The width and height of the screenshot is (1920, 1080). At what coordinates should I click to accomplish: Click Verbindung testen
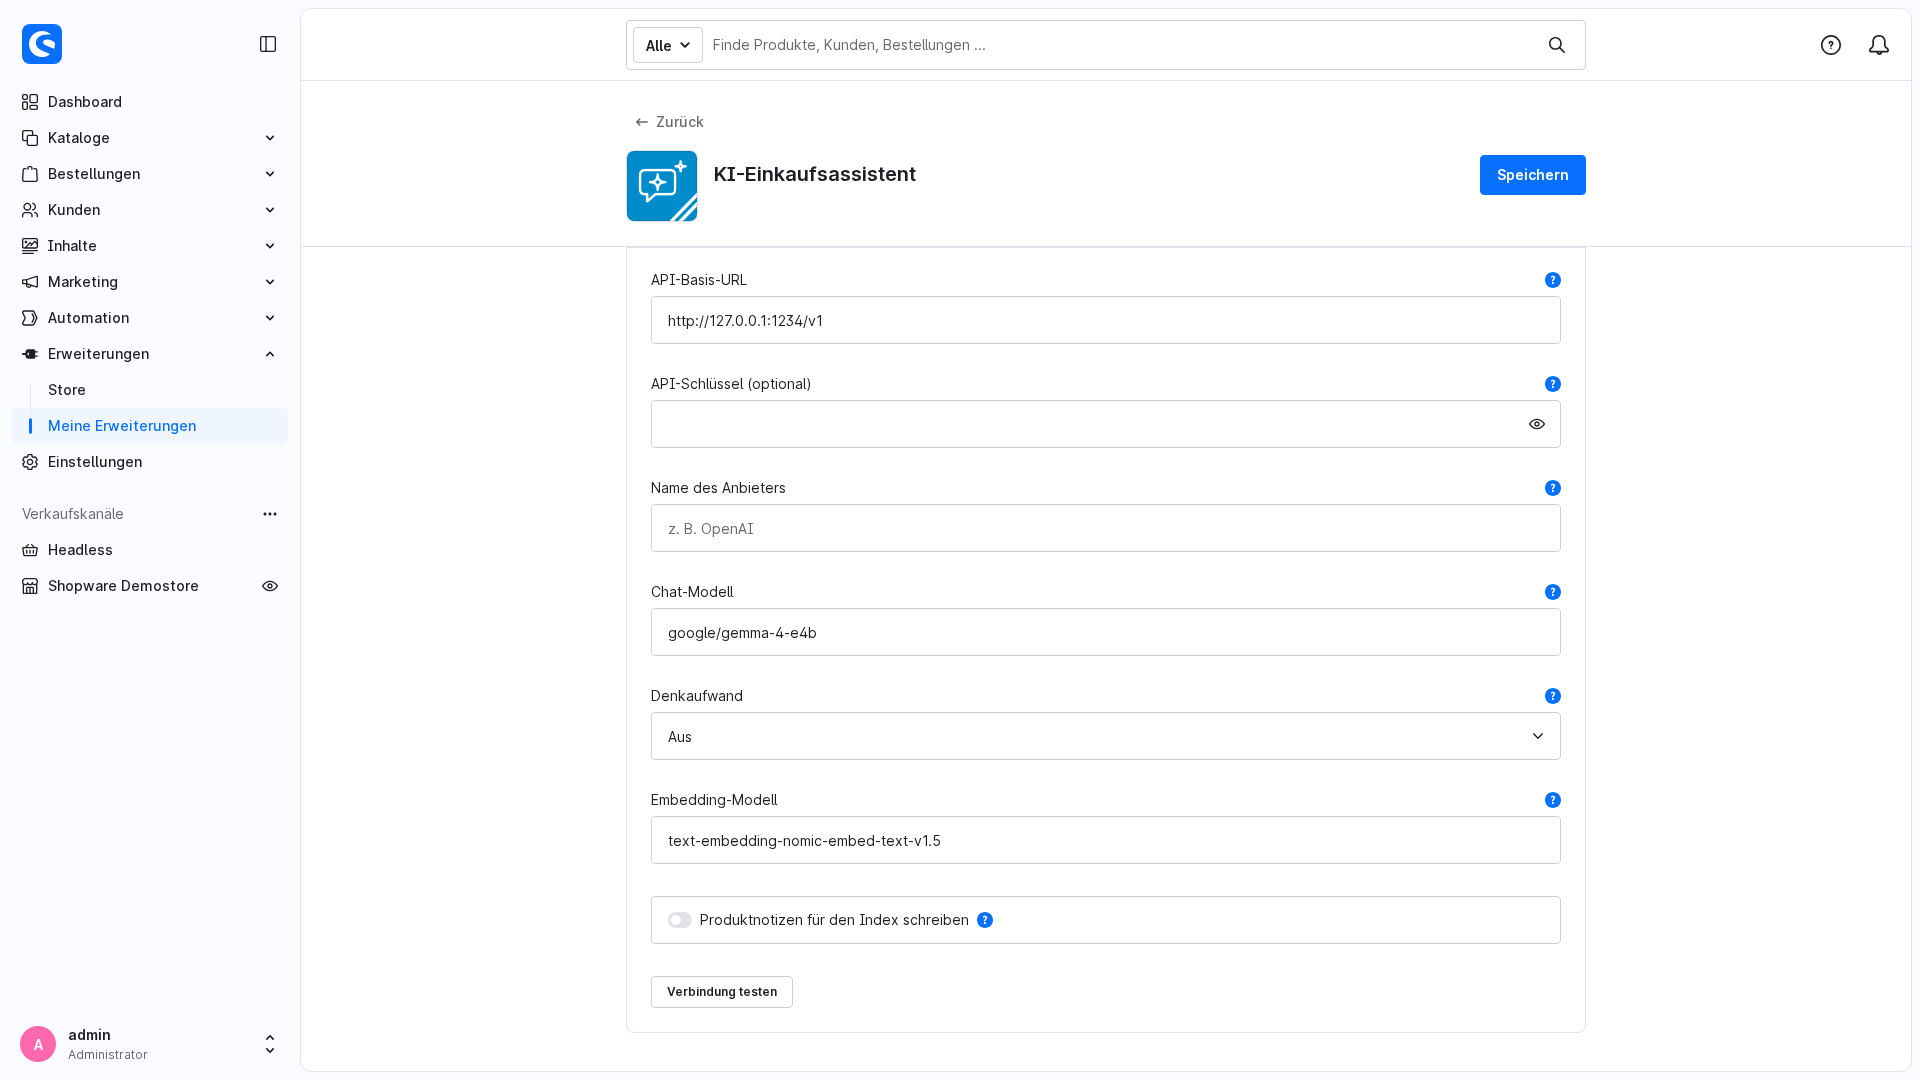[x=722, y=992]
